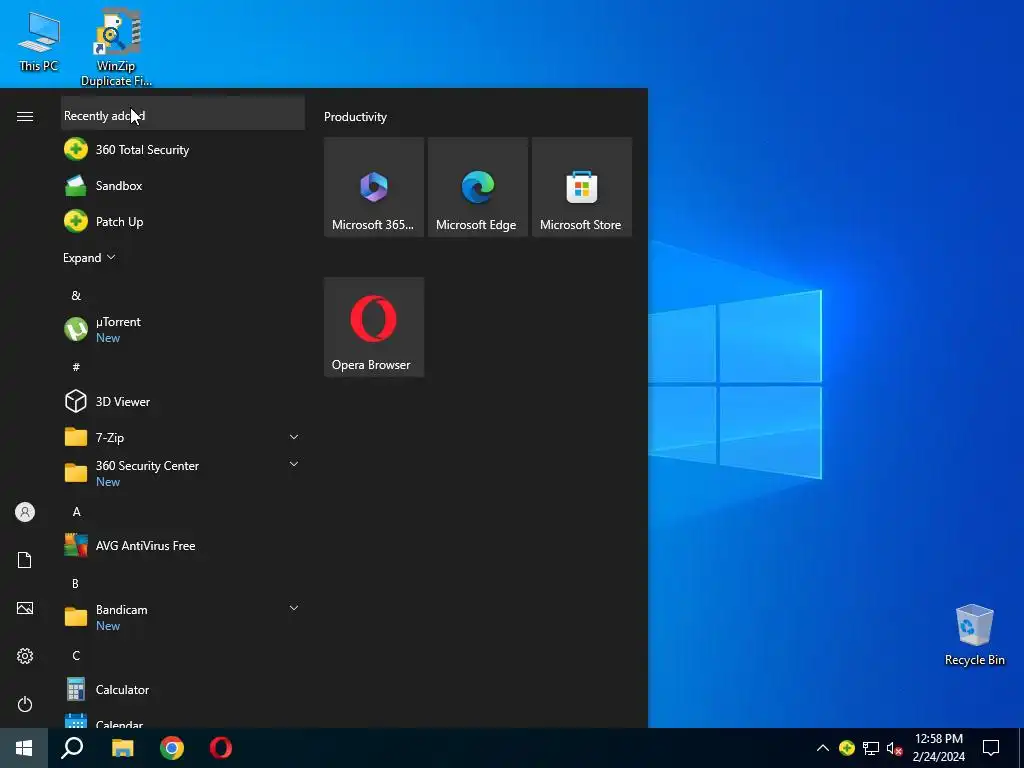This screenshot has height=768, width=1024.
Task: Open the 7-Zip folder entry
Action: (x=183, y=437)
